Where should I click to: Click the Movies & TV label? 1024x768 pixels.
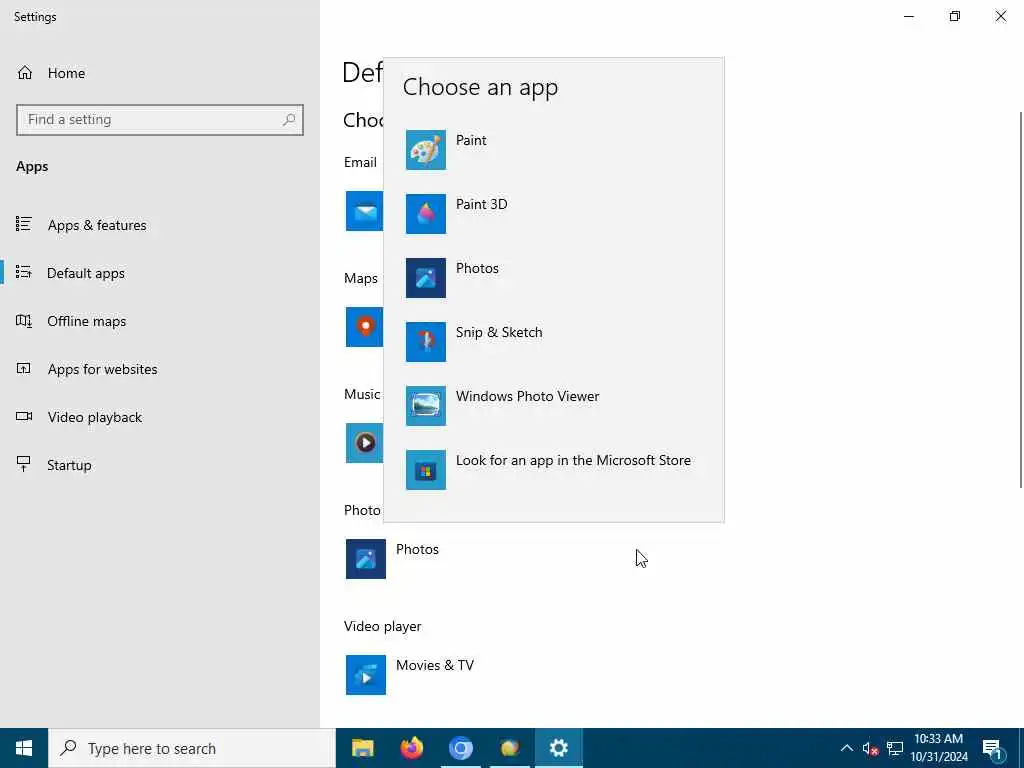point(435,665)
